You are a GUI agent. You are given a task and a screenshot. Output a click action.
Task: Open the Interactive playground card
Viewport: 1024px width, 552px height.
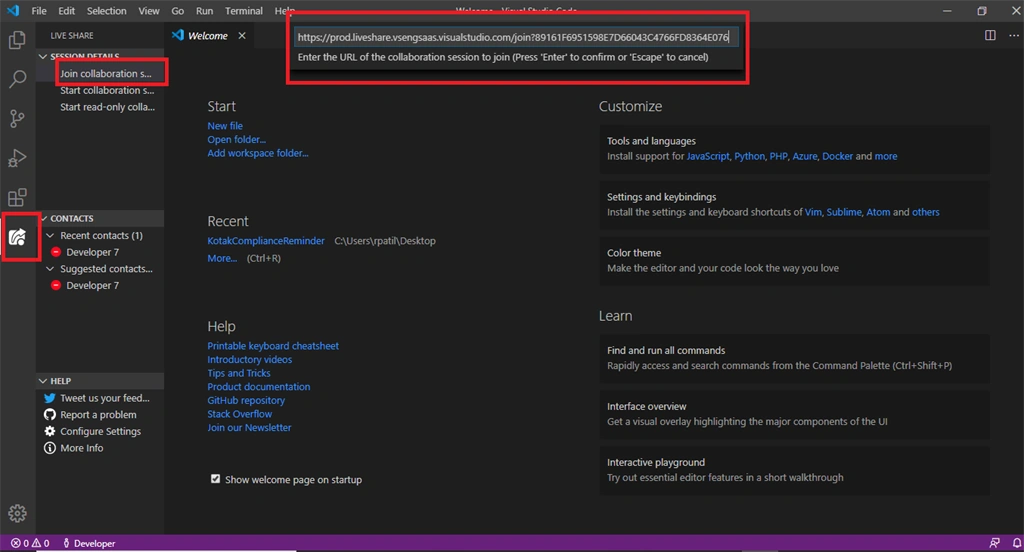click(794, 470)
